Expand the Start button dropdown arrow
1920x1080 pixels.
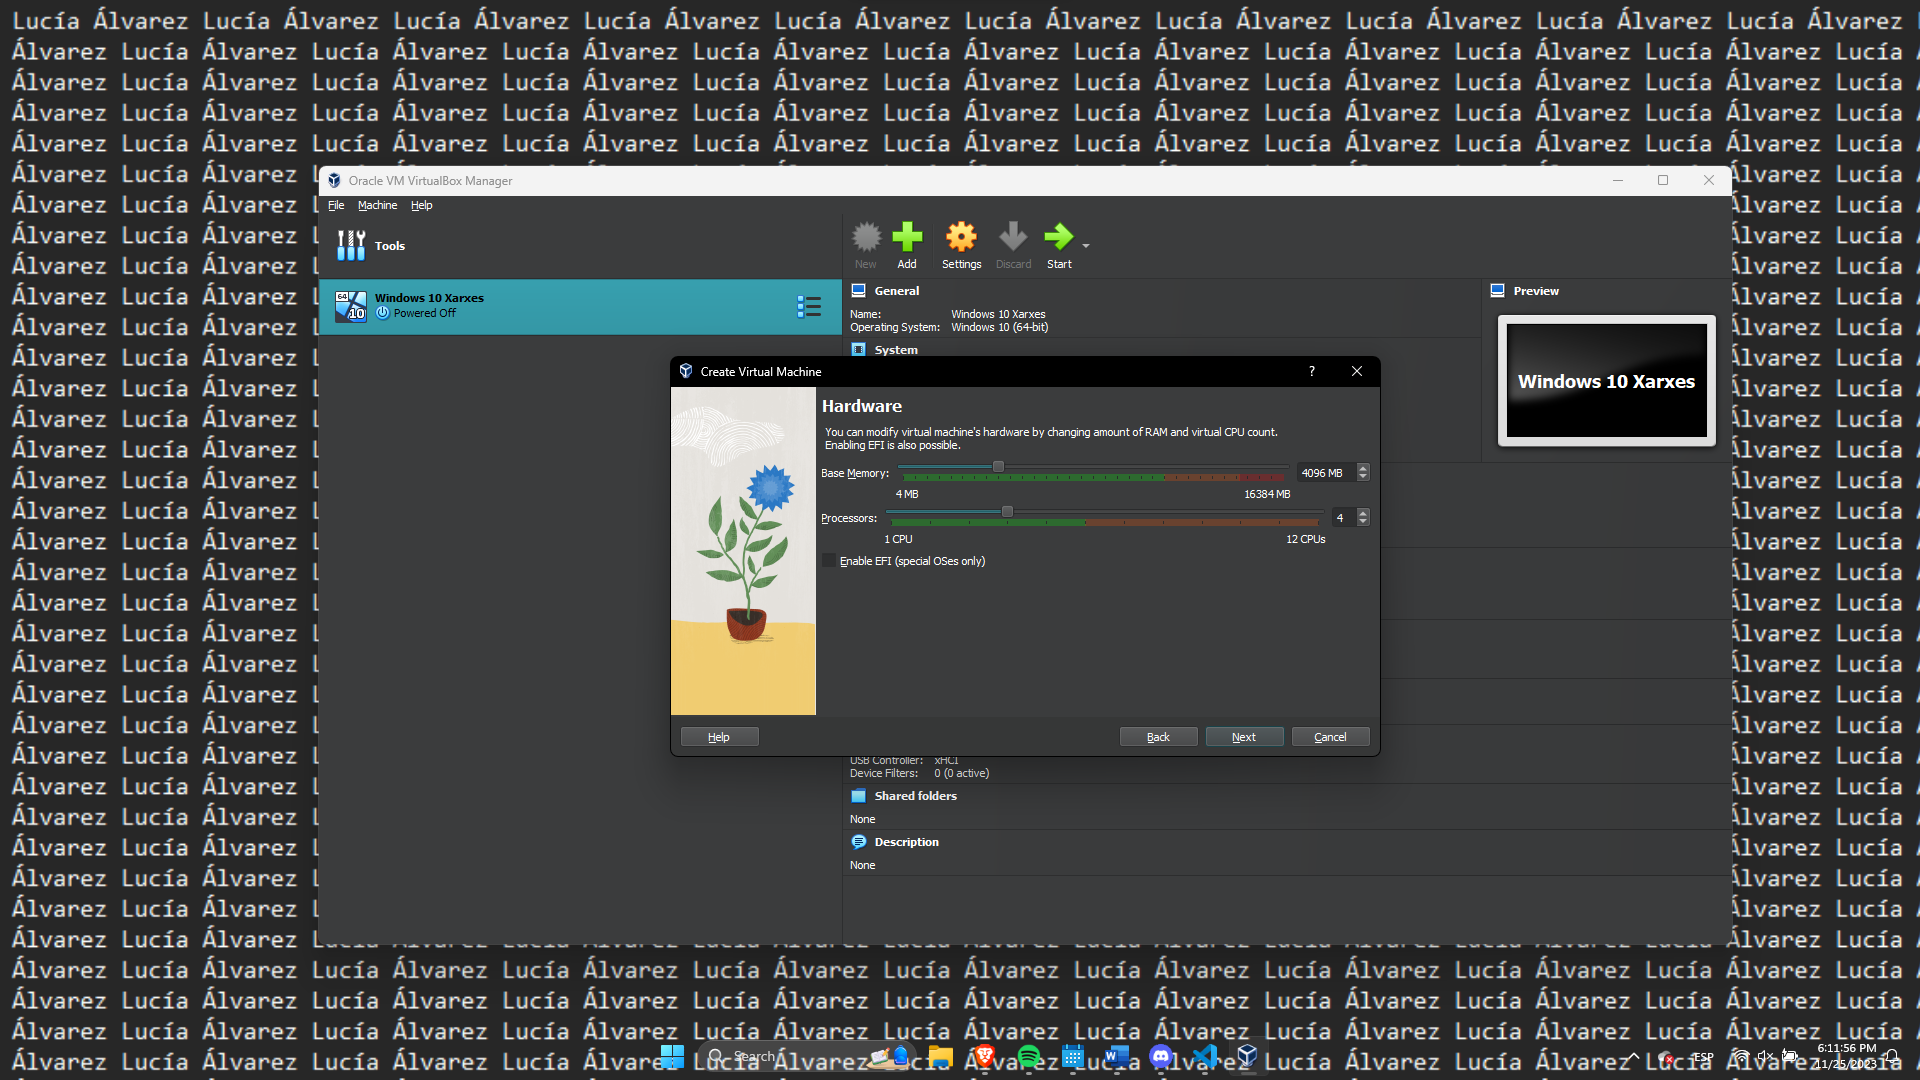click(x=1086, y=245)
